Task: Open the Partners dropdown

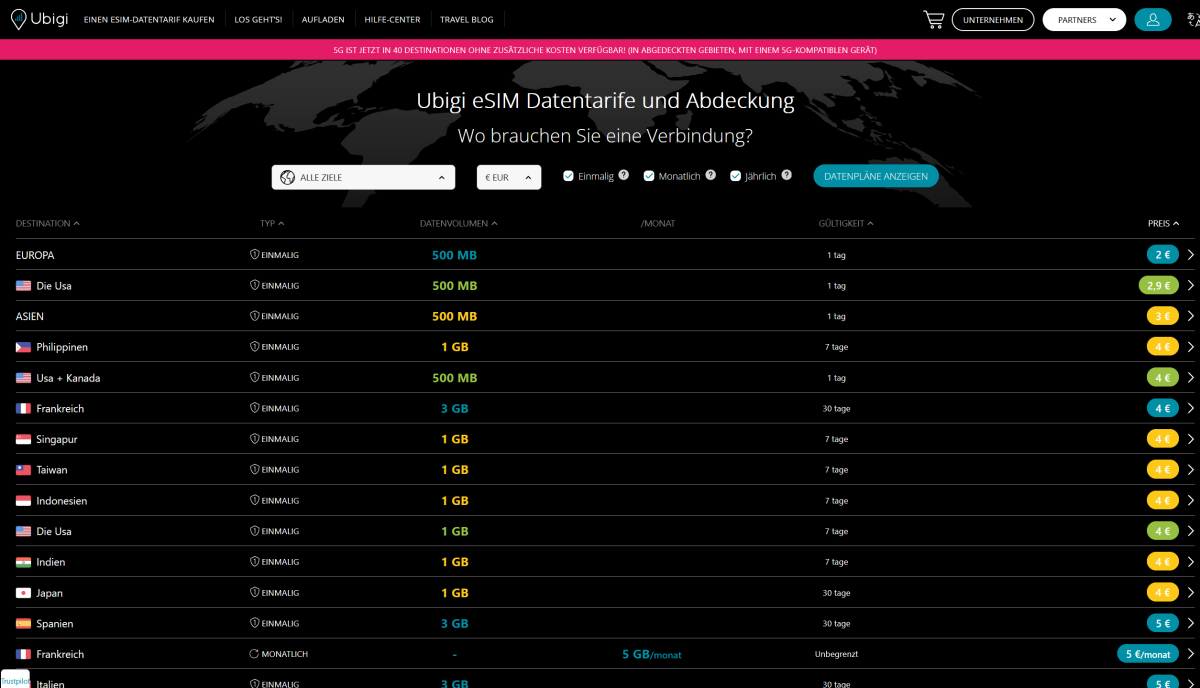Action: coord(1084,20)
